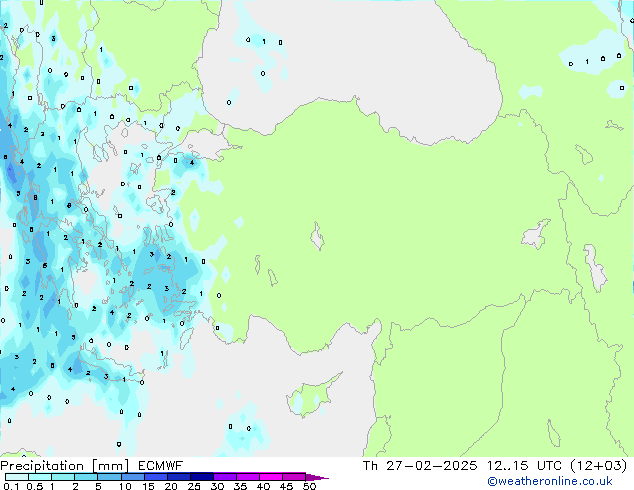The width and height of the screenshot is (634, 490).
Task: Click the 40–45 mm magenta legend box
Action: [x=271, y=477]
